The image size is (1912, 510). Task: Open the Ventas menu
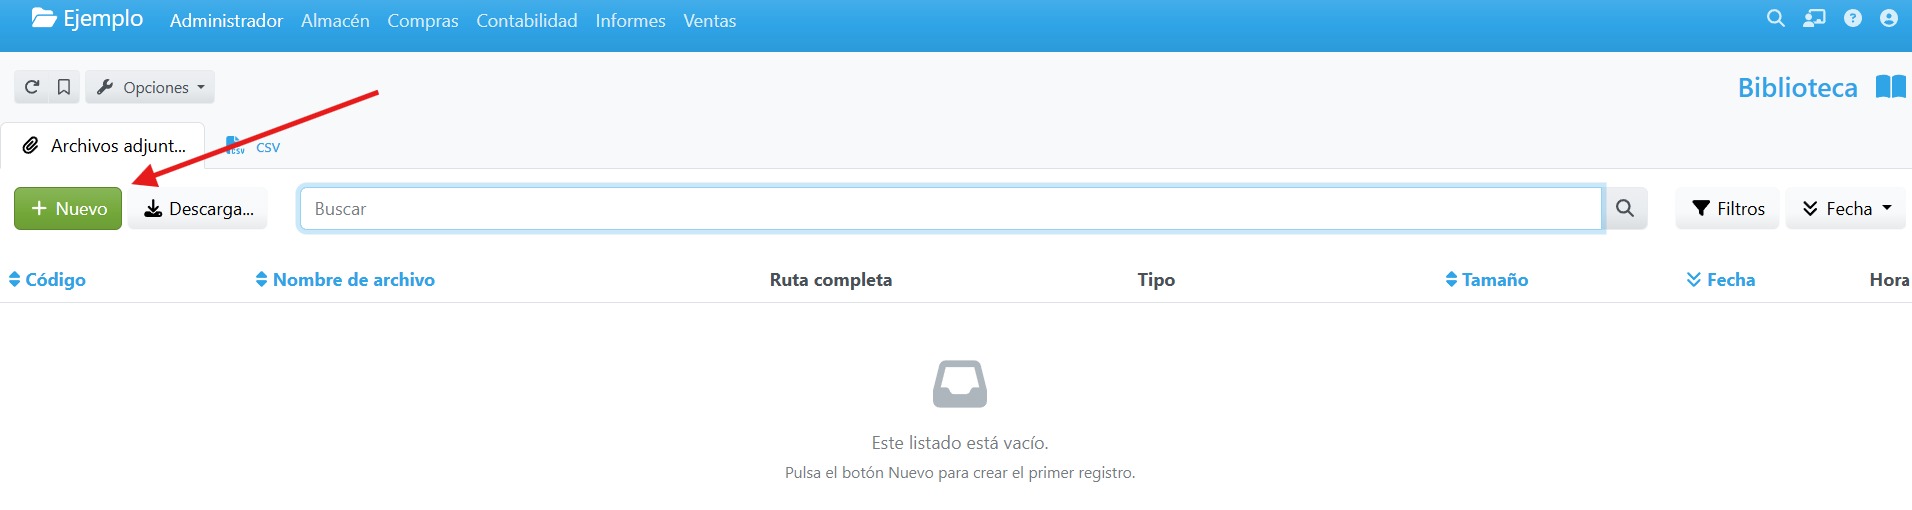click(x=710, y=20)
